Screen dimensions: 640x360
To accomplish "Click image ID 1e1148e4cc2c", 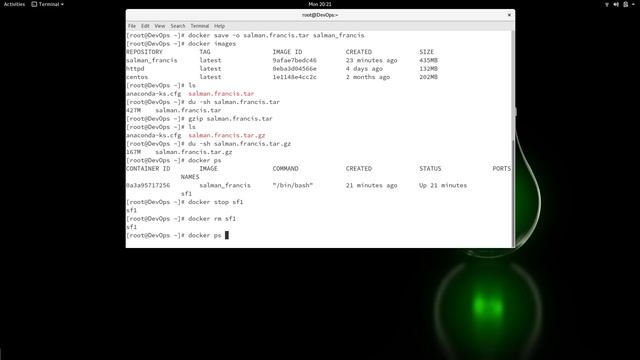I will [294, 77].
